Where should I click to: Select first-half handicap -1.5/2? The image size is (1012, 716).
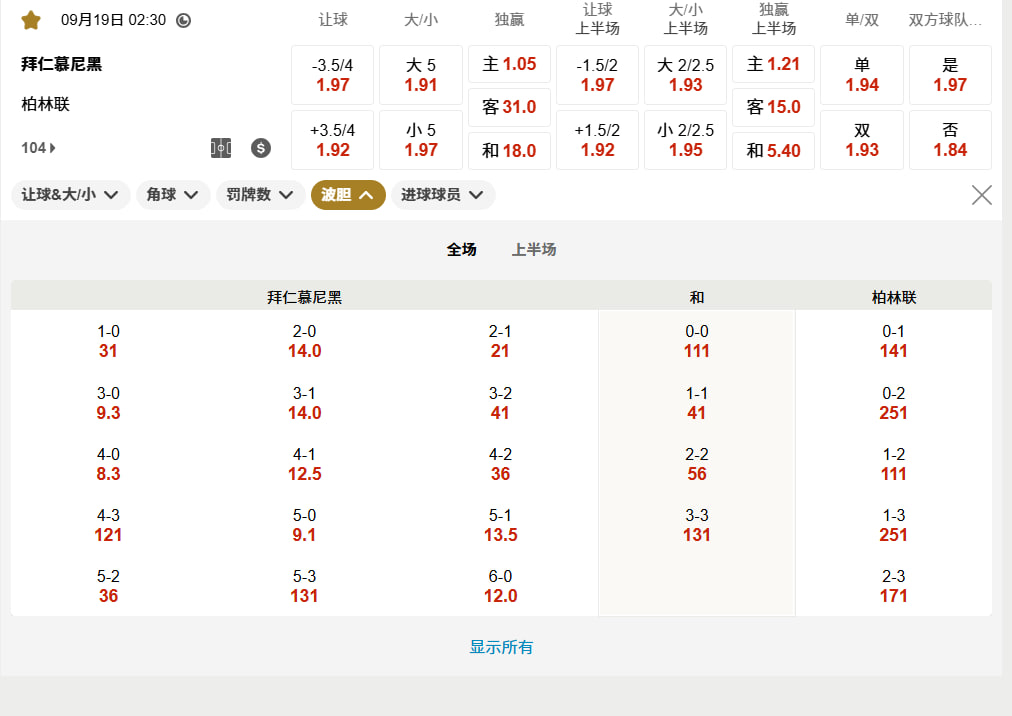597,75
